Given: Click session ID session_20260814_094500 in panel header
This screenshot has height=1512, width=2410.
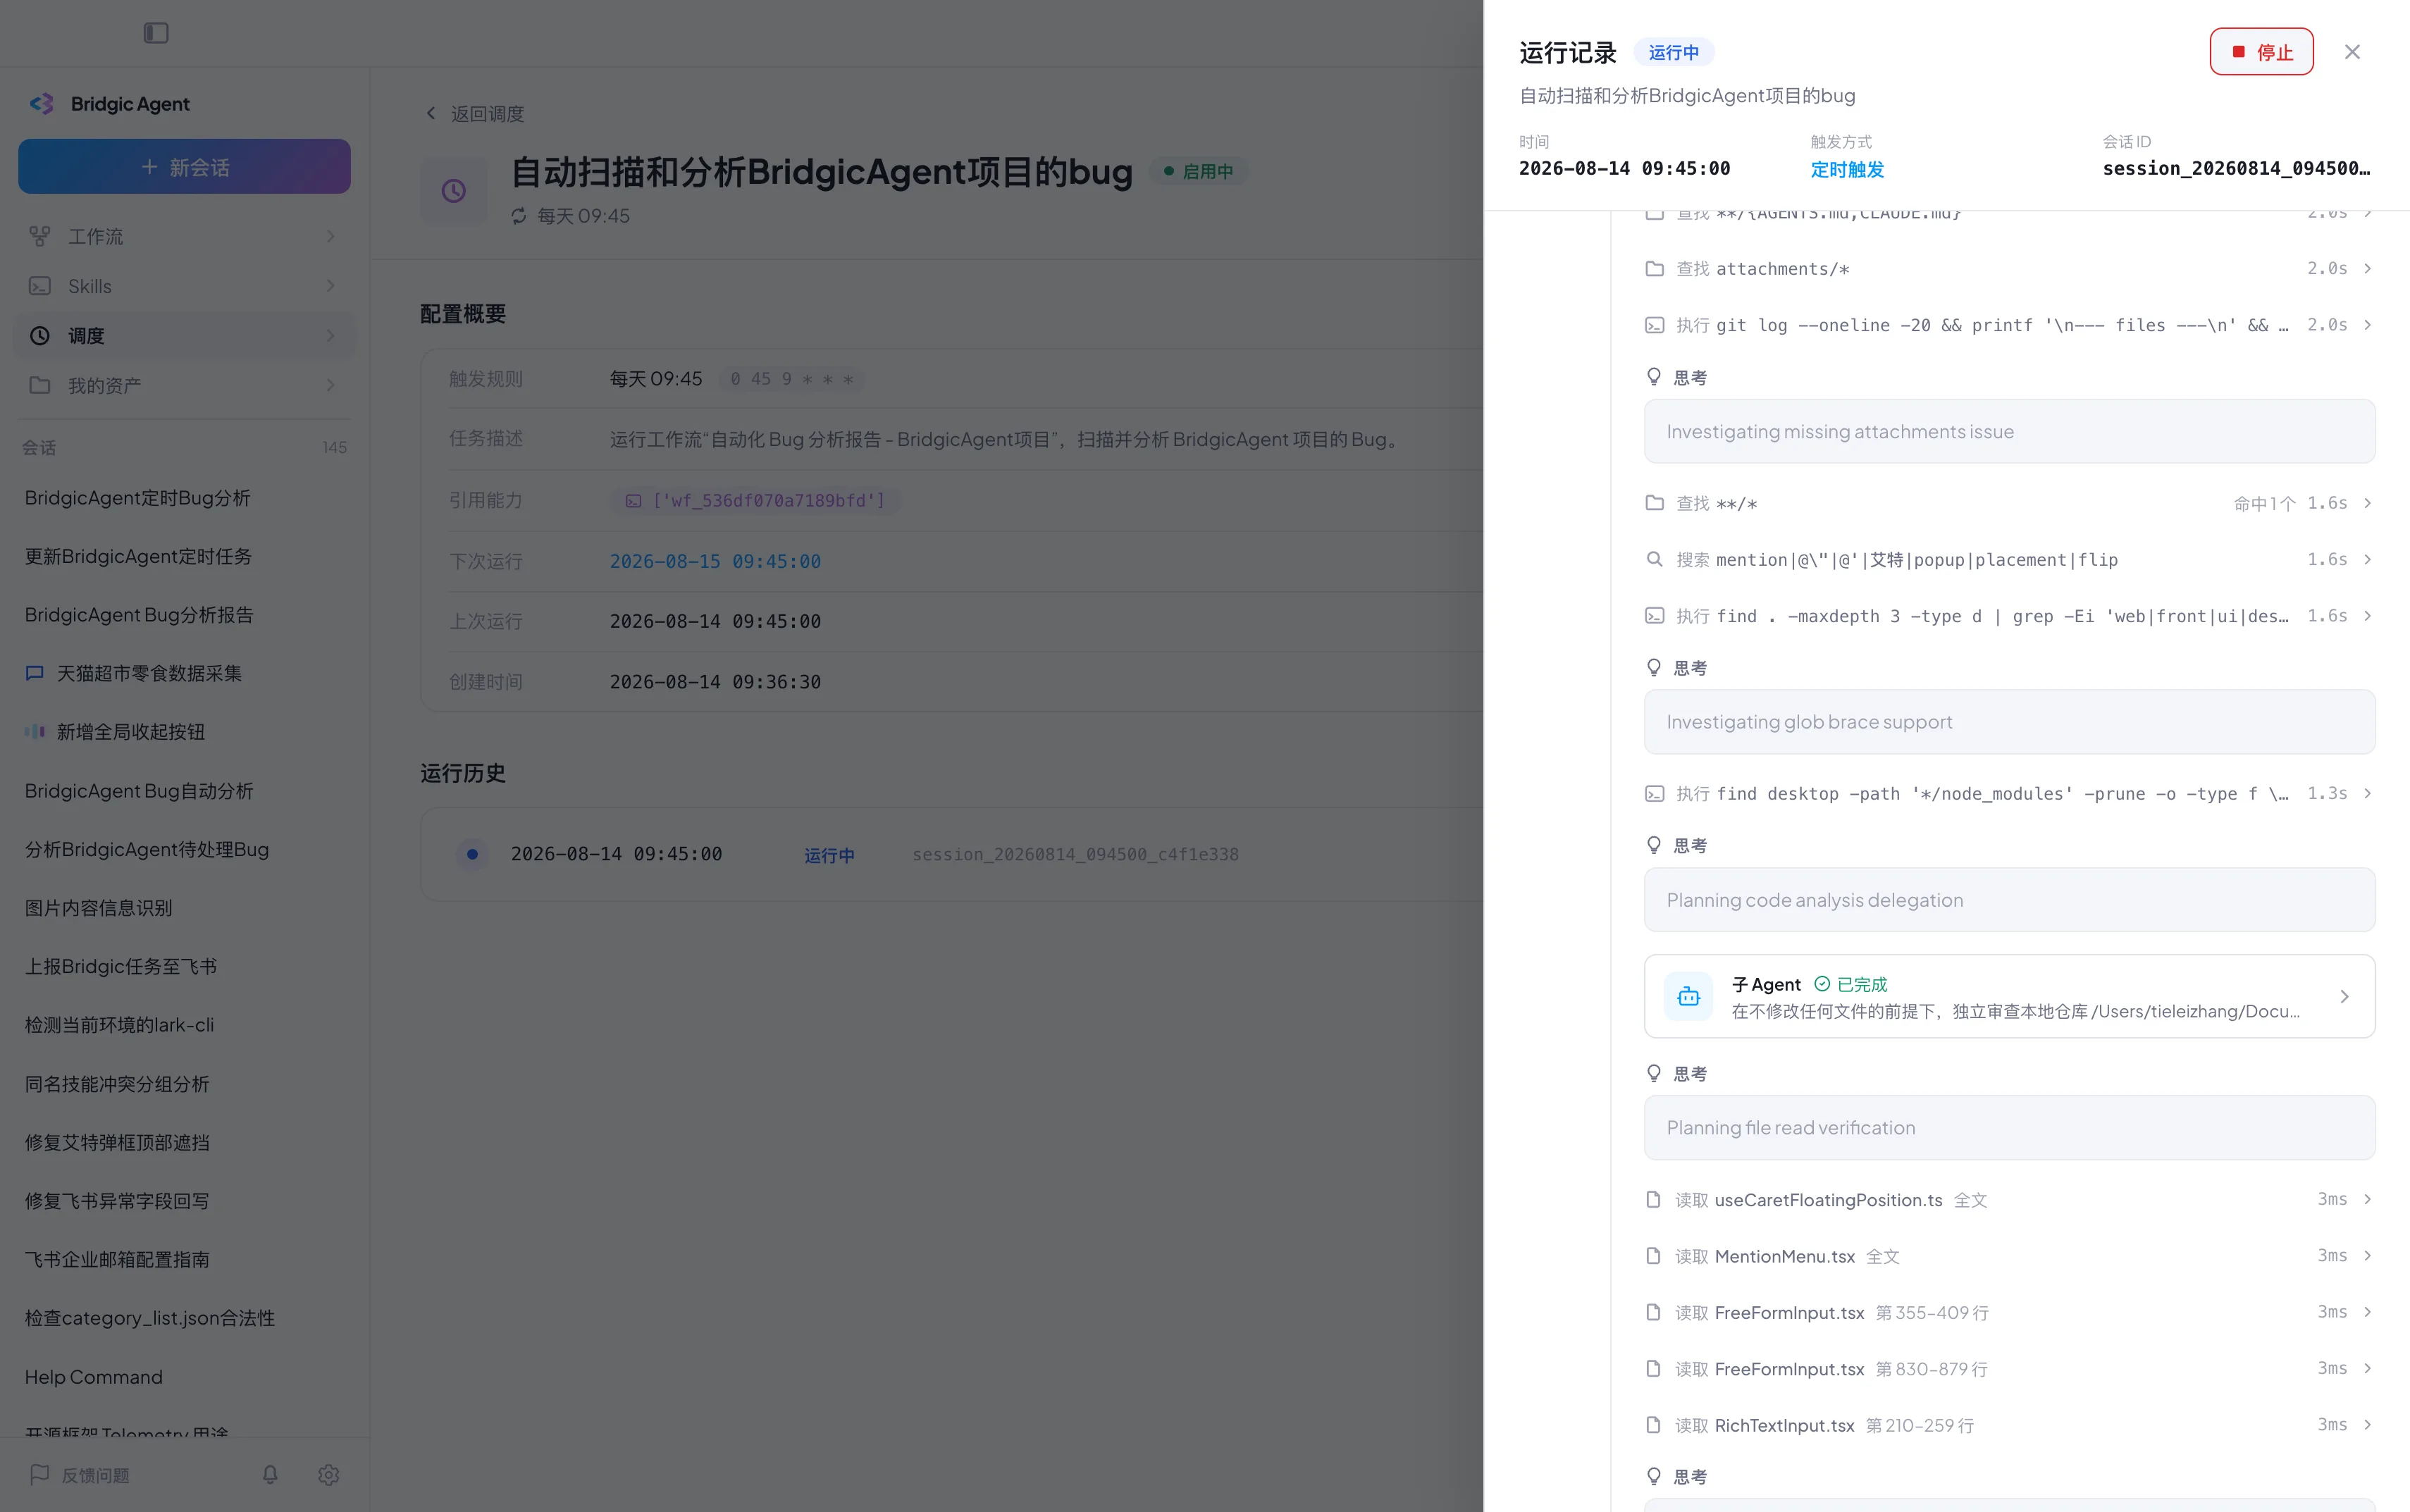Looking at the screenshot, I should coord(2236,168).
